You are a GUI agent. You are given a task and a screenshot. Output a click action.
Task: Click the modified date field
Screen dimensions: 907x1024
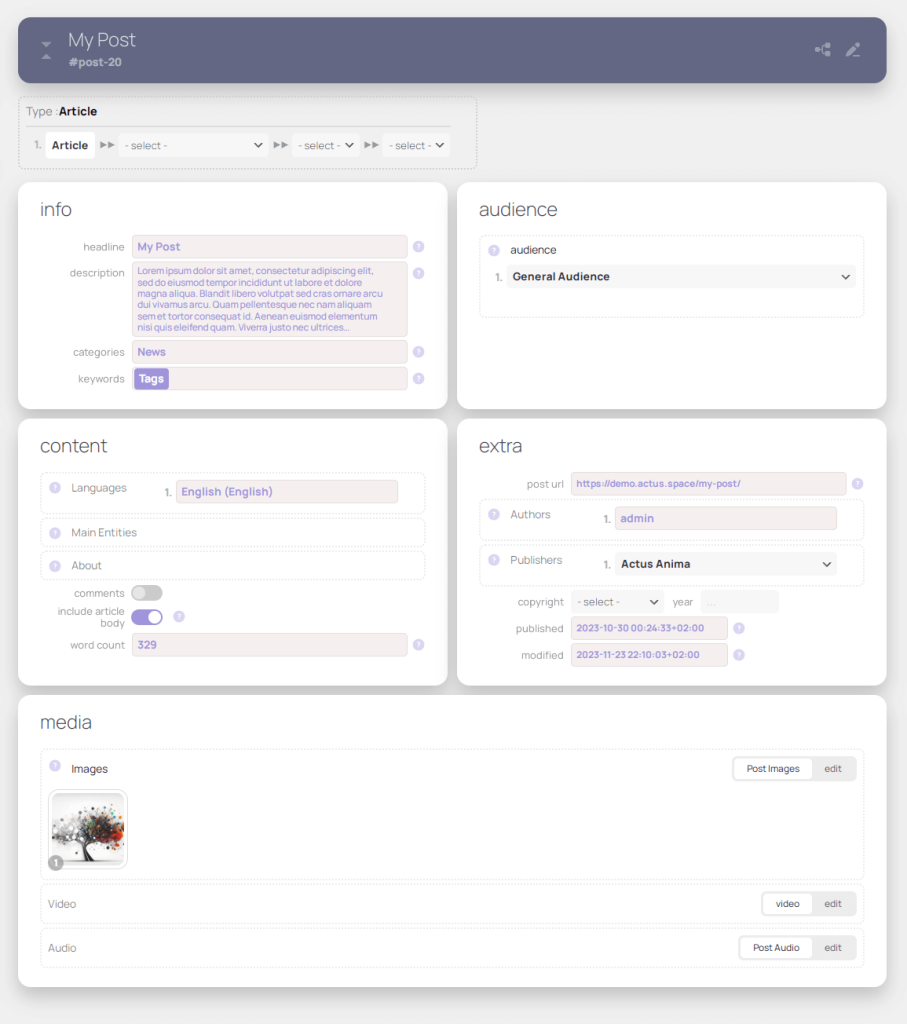pyautogui.click(x=649, y=655)
